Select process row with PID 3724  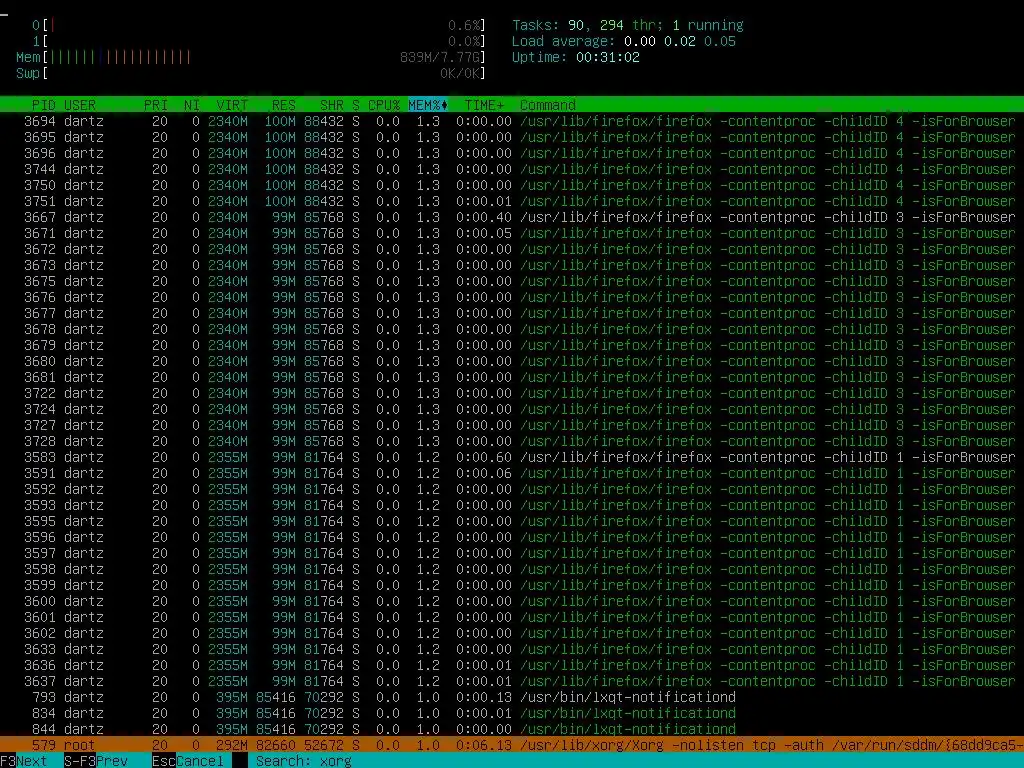pyautogui.click(x=512, y=409)
